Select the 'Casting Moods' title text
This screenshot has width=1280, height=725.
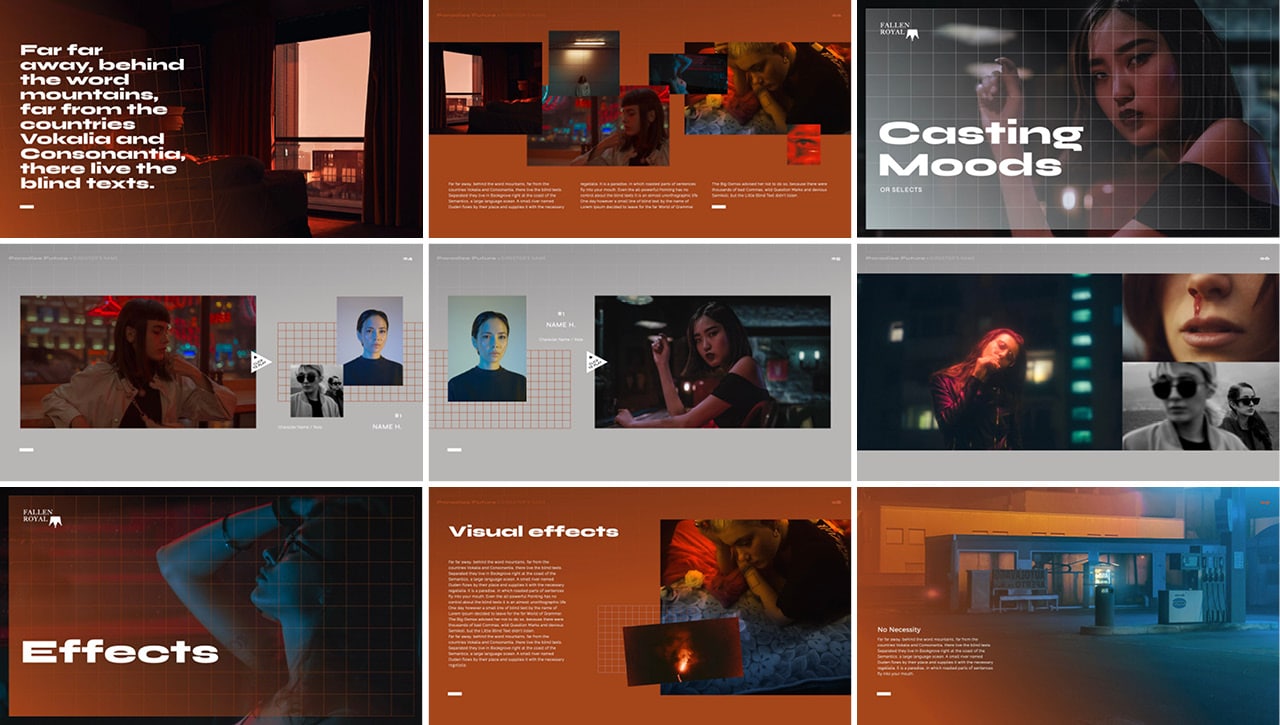[x=979, y=148]
